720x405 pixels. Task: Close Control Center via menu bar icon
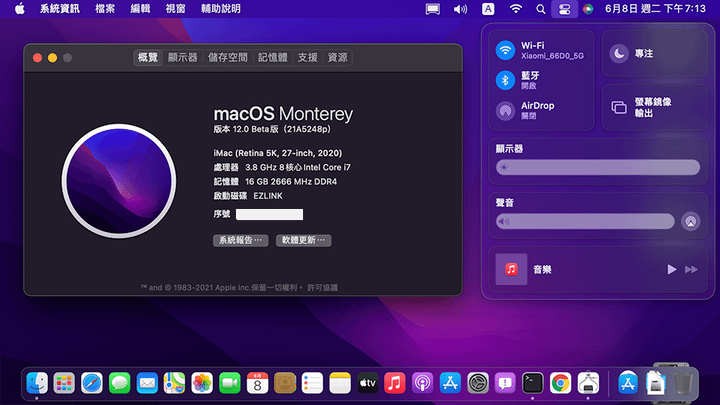coord(564,9)
